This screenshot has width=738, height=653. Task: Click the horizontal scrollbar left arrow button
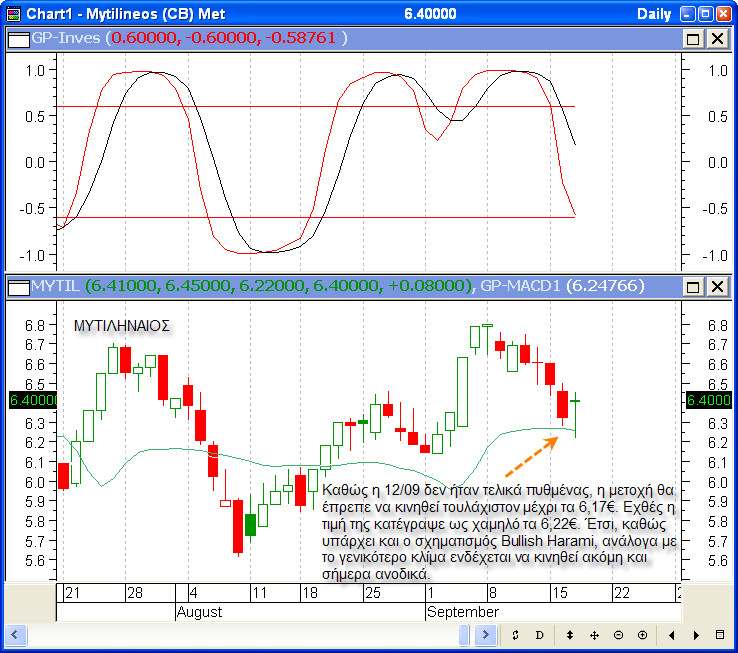pos(14,635)
